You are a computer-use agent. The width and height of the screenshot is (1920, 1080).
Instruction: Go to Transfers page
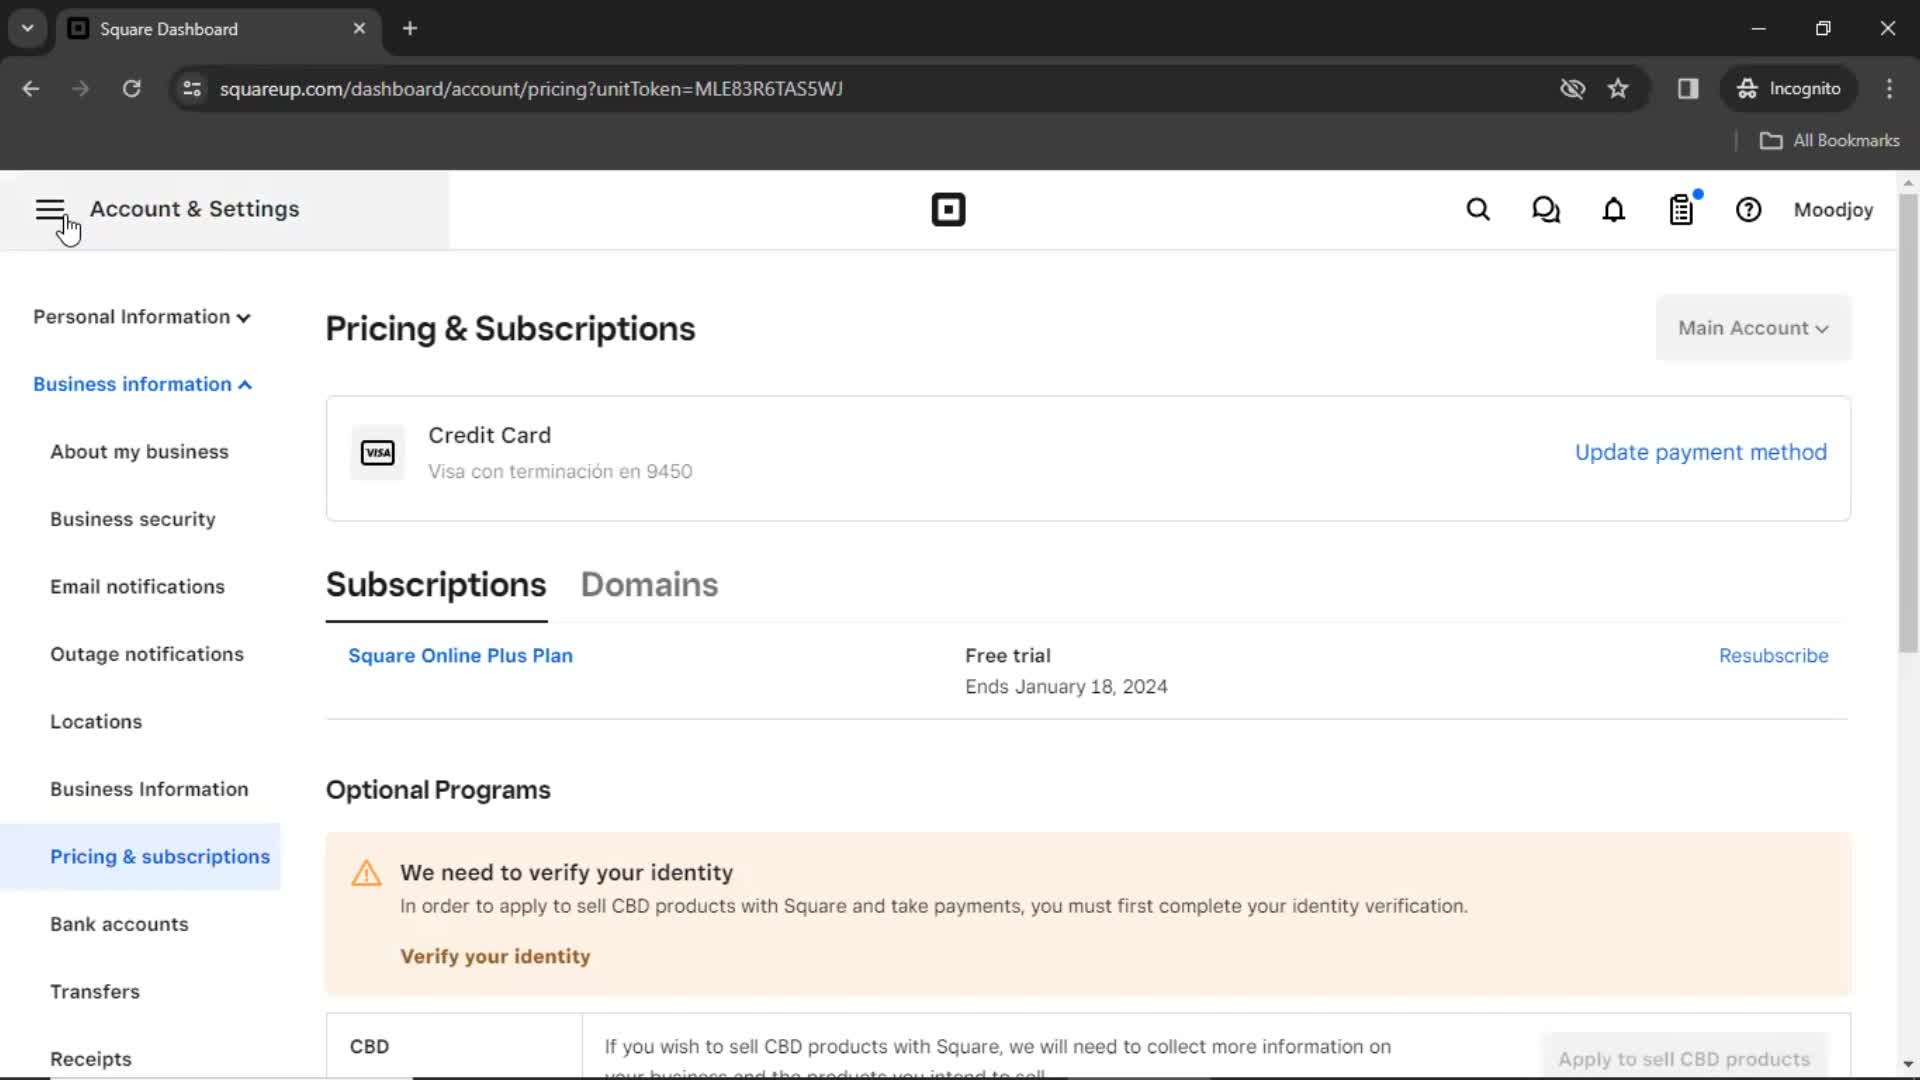[95, 992]
